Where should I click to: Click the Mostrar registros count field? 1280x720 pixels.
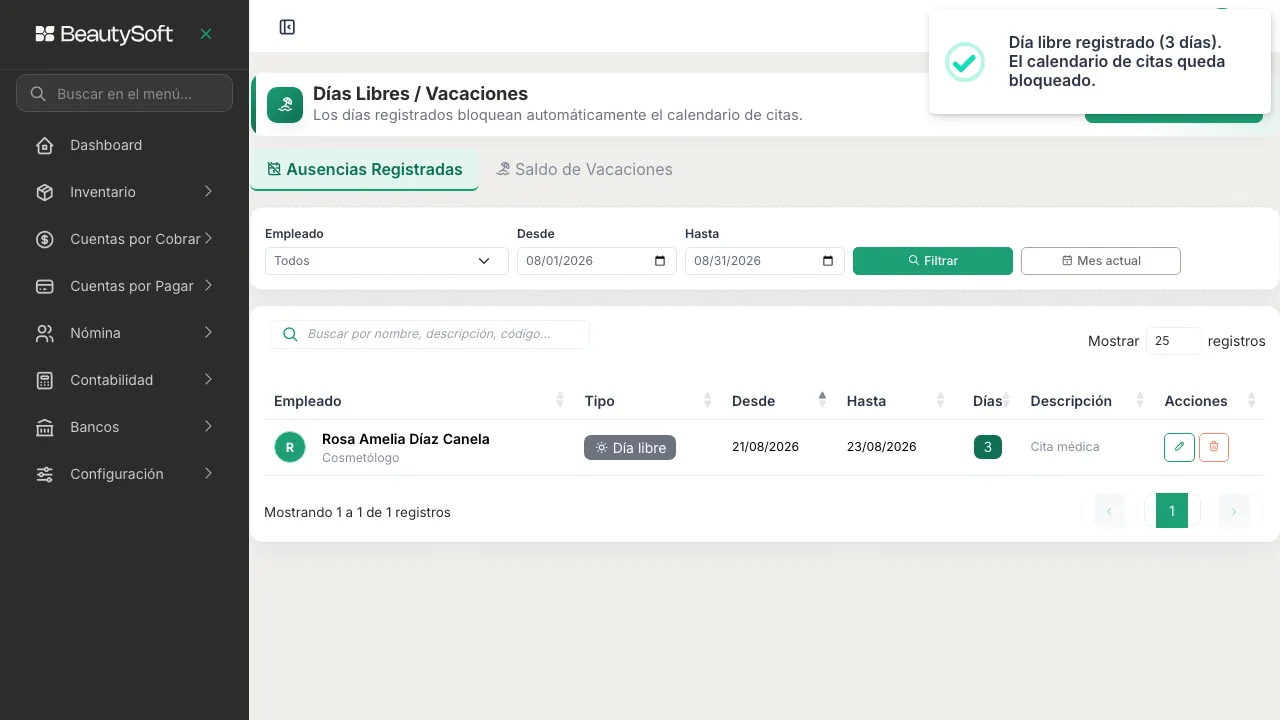point(1174,341)
